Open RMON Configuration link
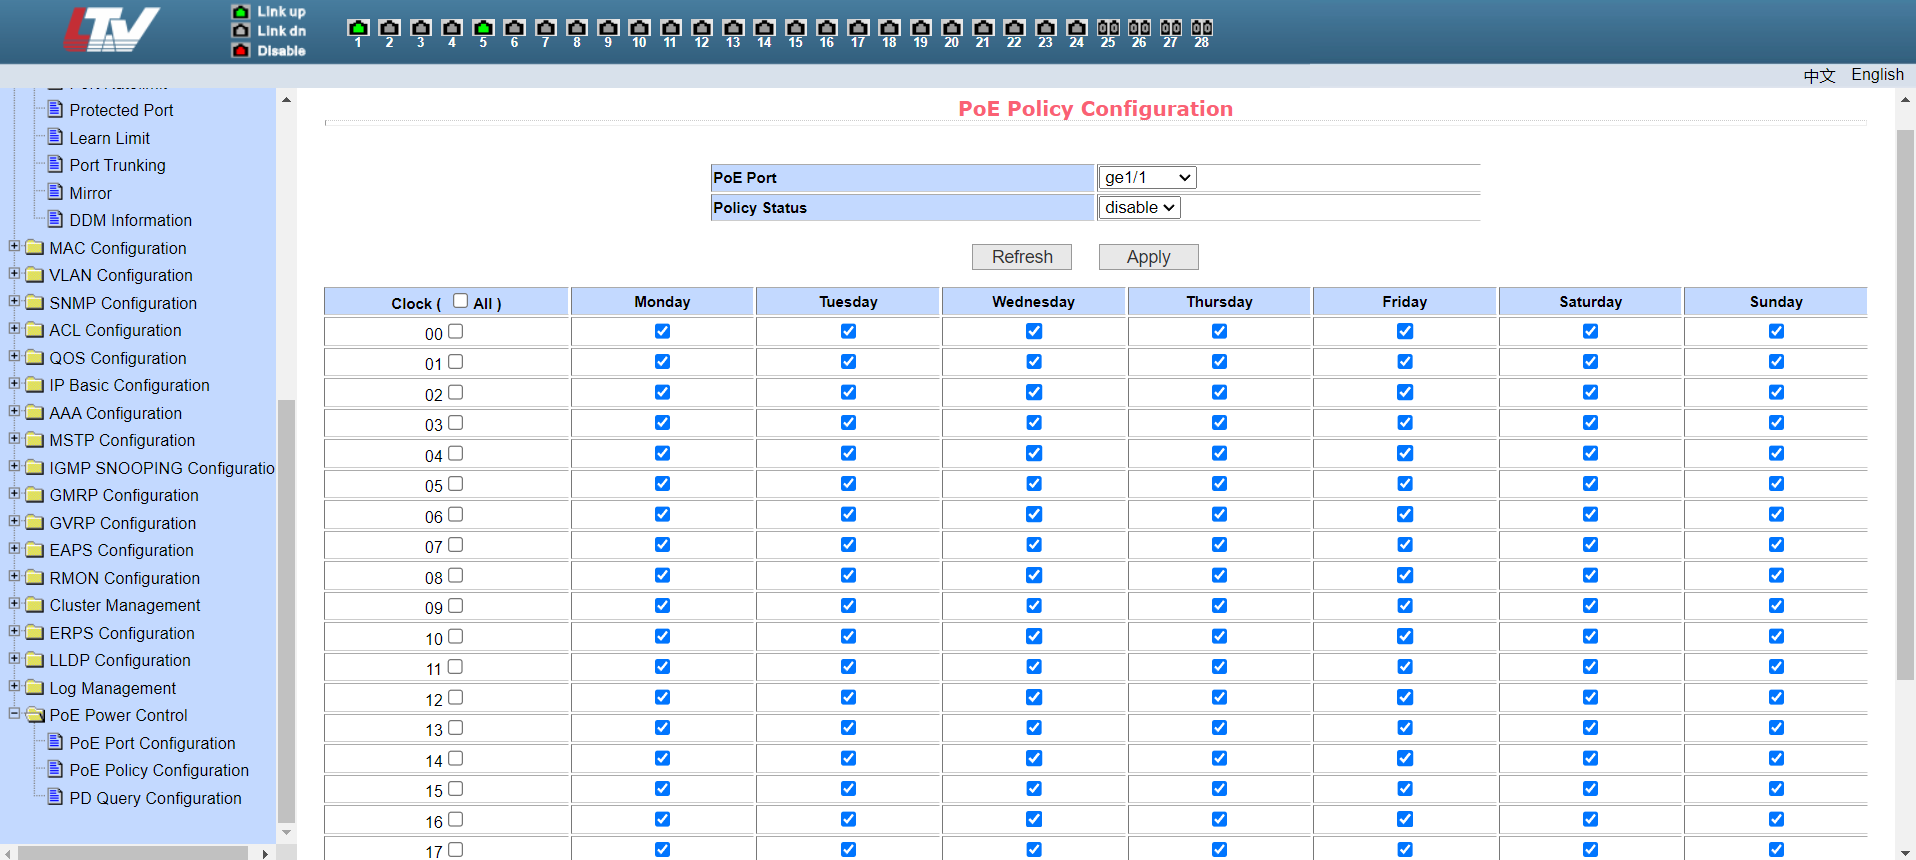The image size is (1916, 860). 125,578
